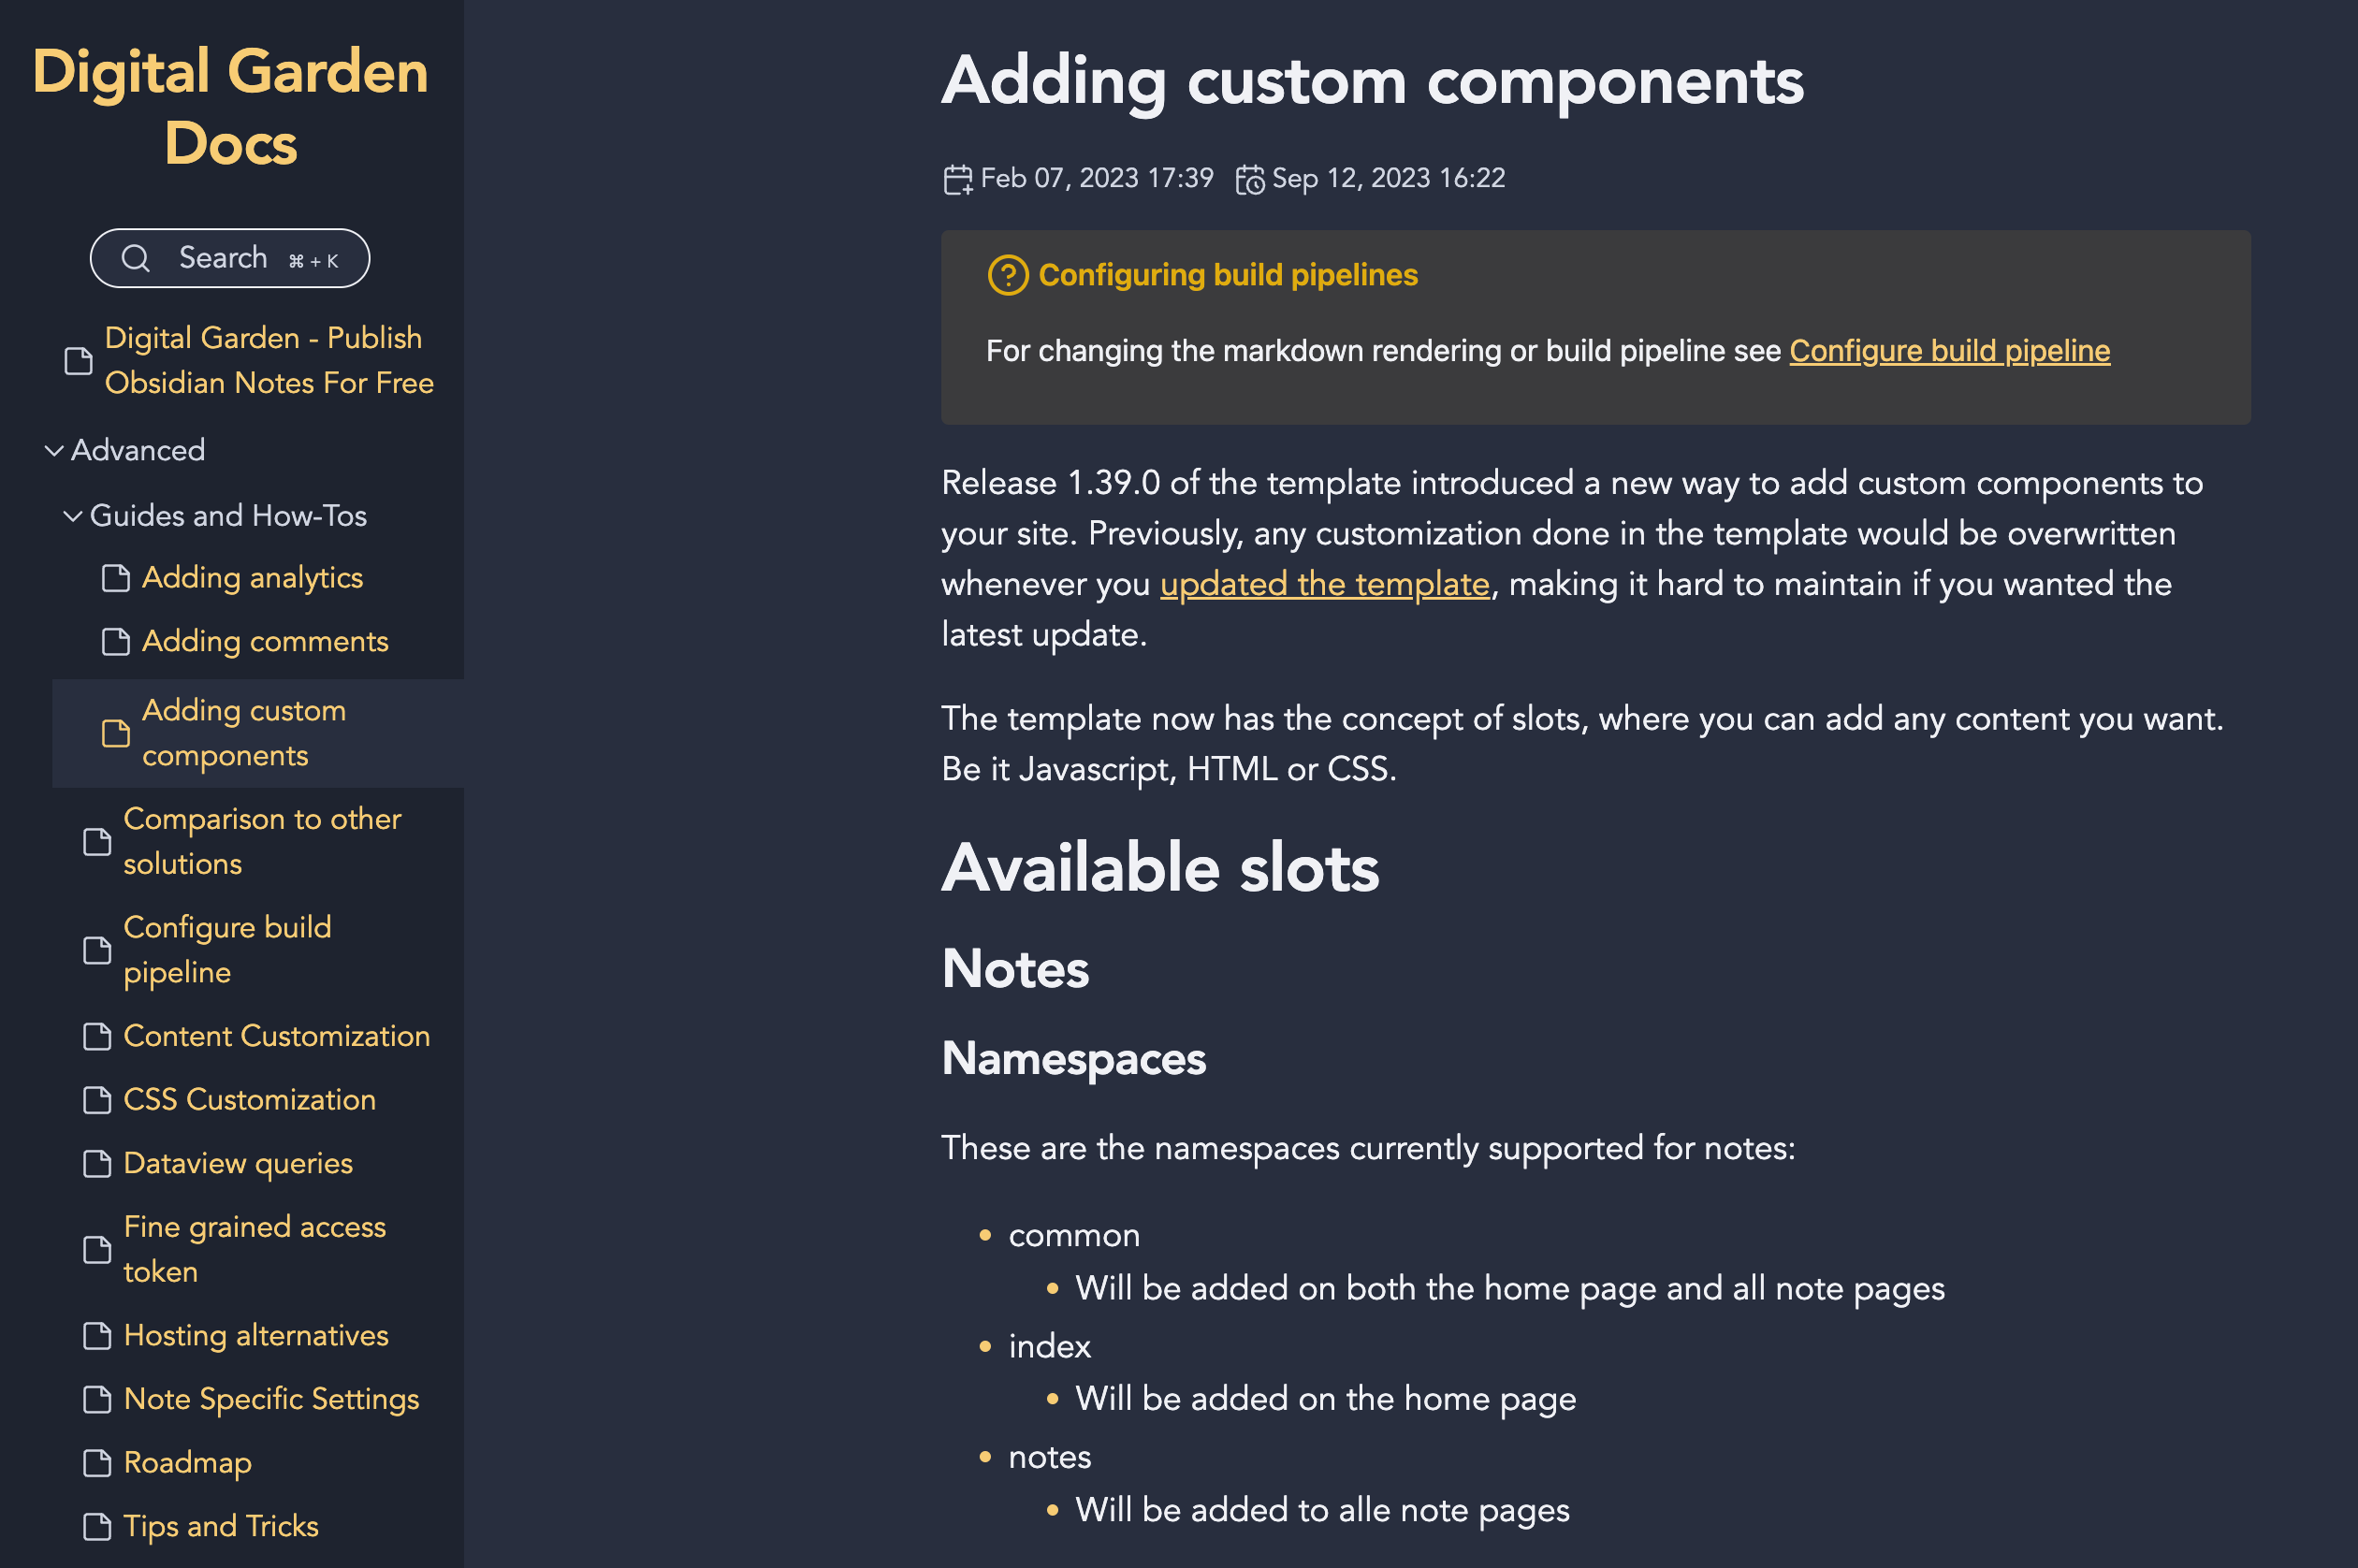
Task: Click the file icon beside Dataview queries
Action: click(x=97, y=1164)
